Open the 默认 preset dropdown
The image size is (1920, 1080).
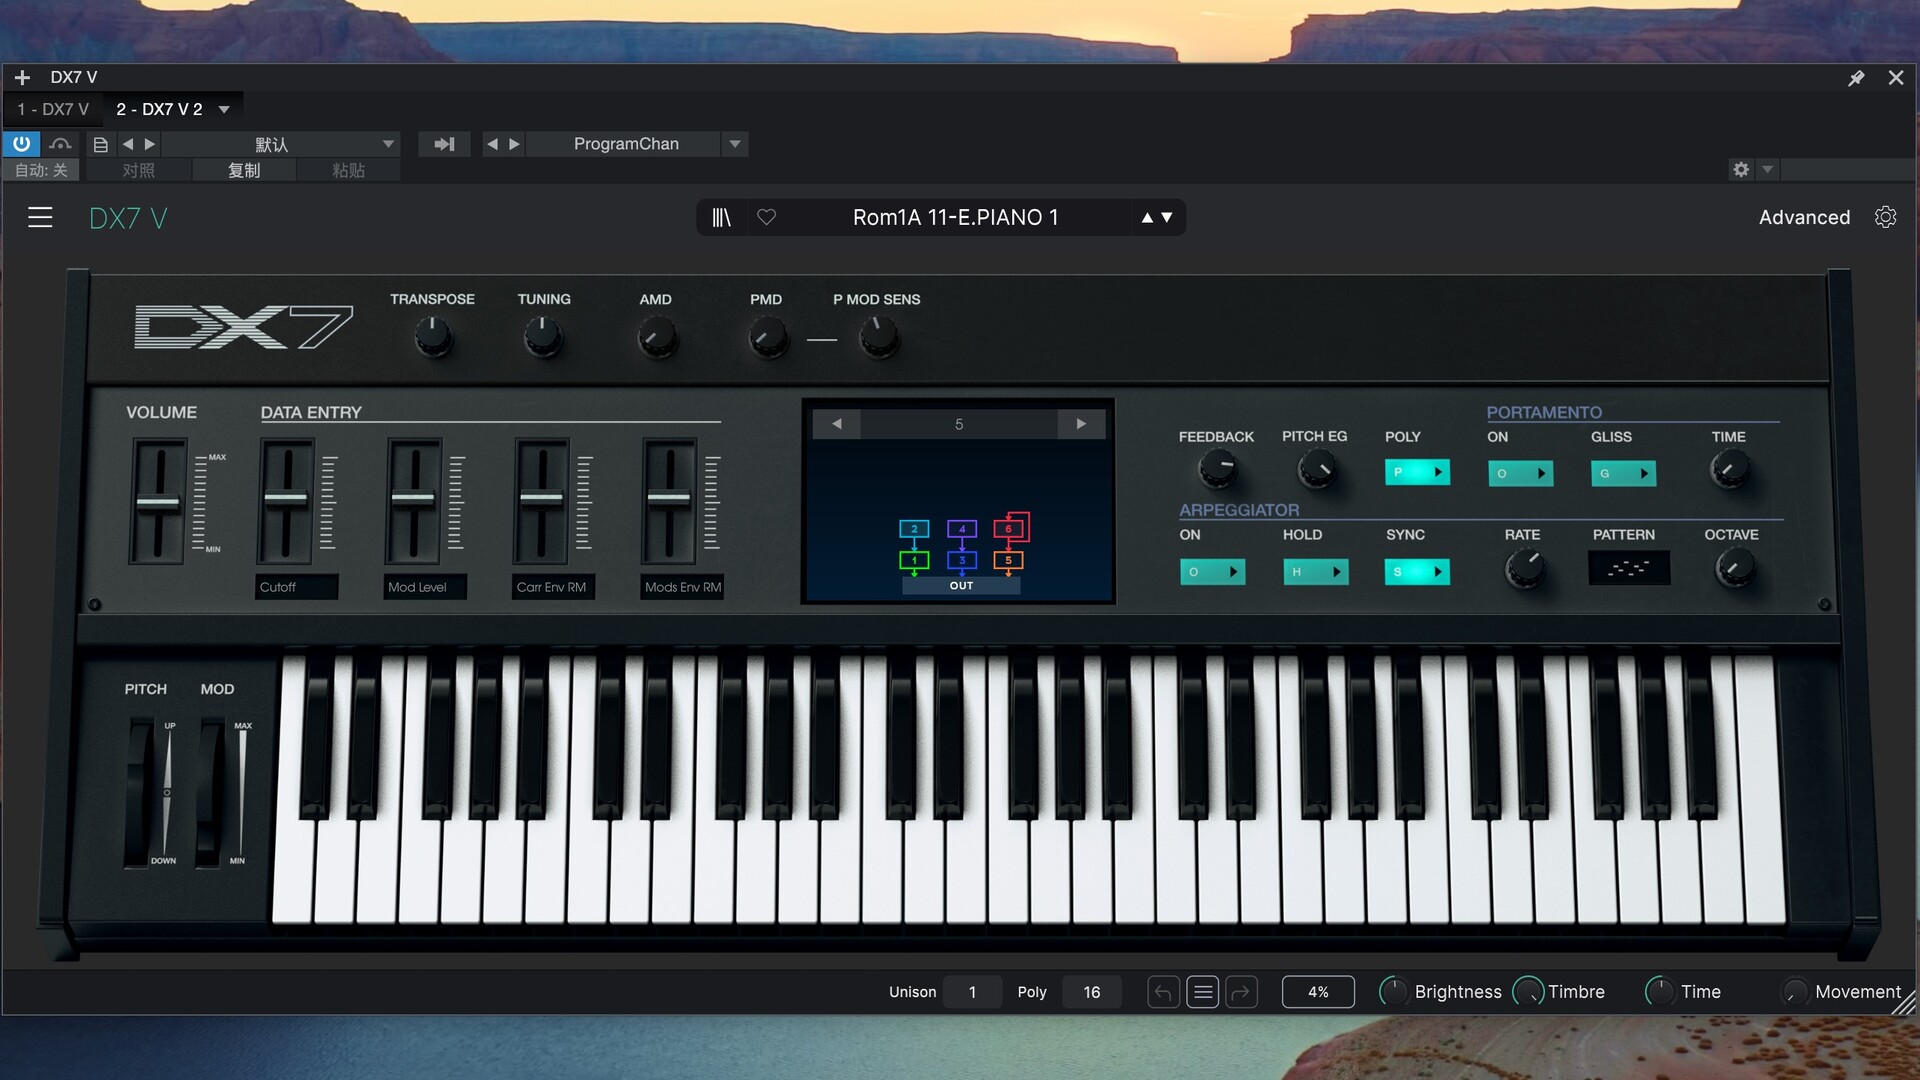click(282, 144)
